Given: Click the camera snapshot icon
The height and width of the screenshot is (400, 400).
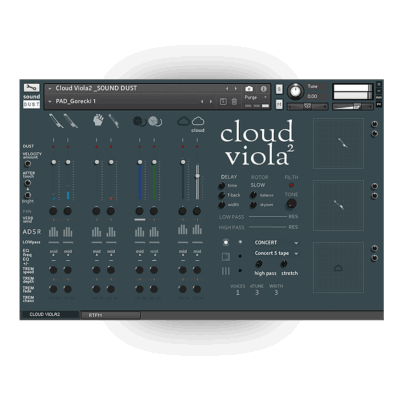Looking at the screenshot, I should (x=249, y=89).
